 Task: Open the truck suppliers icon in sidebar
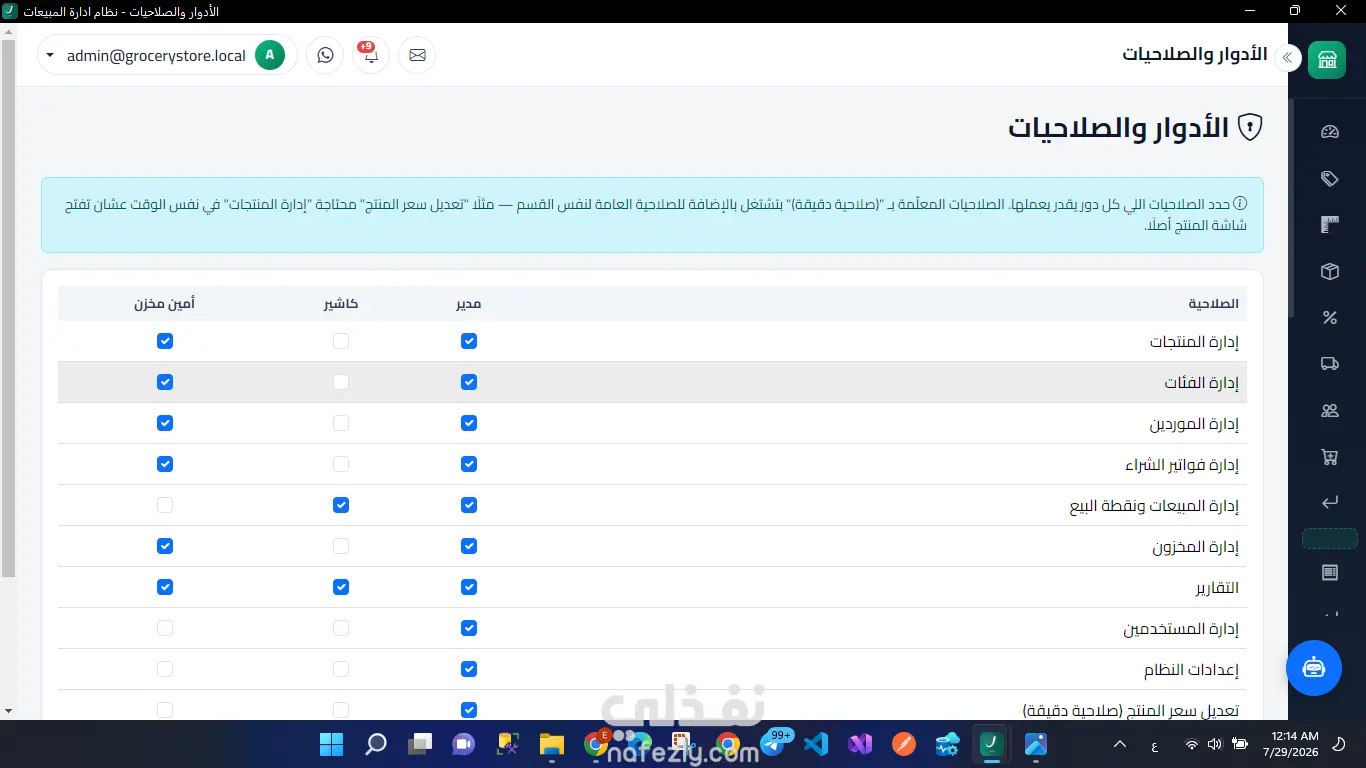click(1329, 364)
